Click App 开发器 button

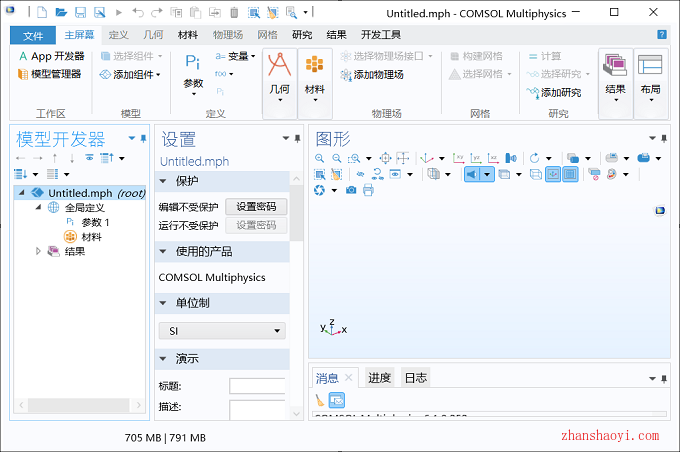pyautogui.click(x=52, y=56)
